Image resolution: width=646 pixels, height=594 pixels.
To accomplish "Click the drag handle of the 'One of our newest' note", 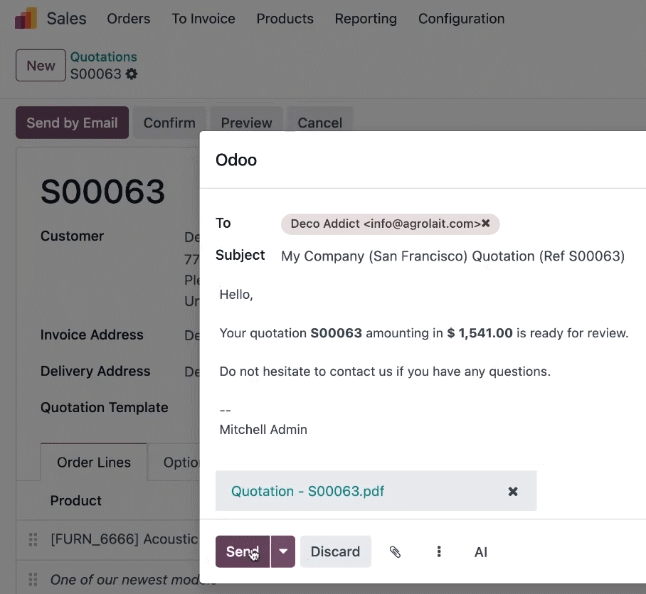I will click(33, 580).
